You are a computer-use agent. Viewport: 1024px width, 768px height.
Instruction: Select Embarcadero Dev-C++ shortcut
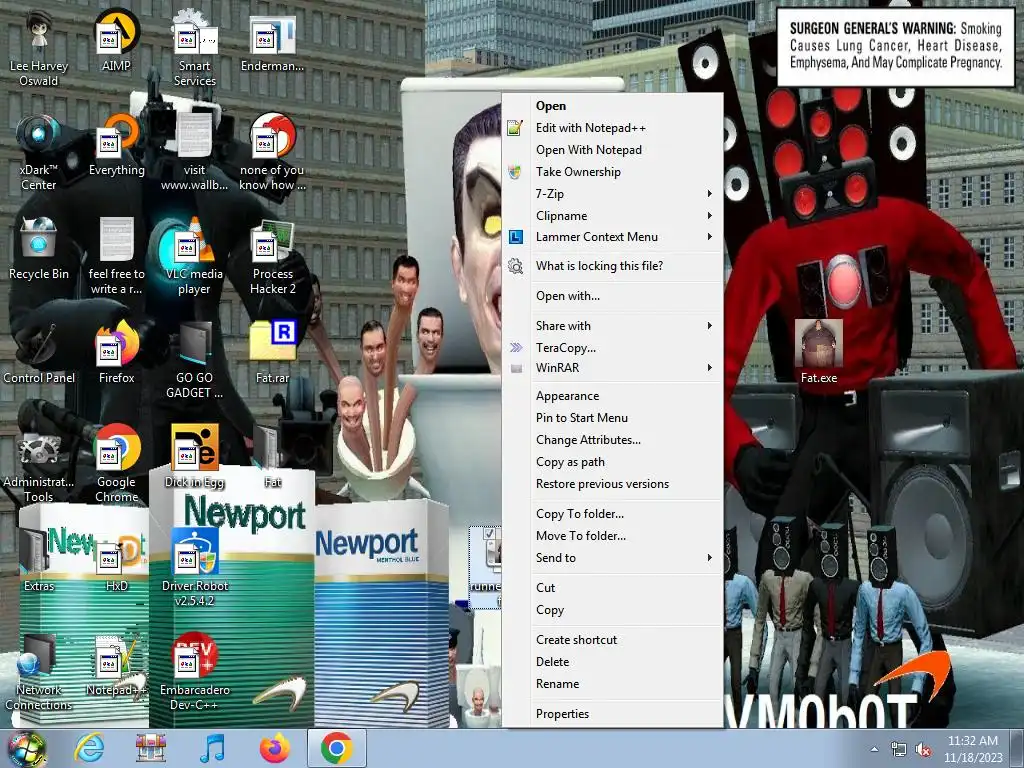tap(194, 673)
